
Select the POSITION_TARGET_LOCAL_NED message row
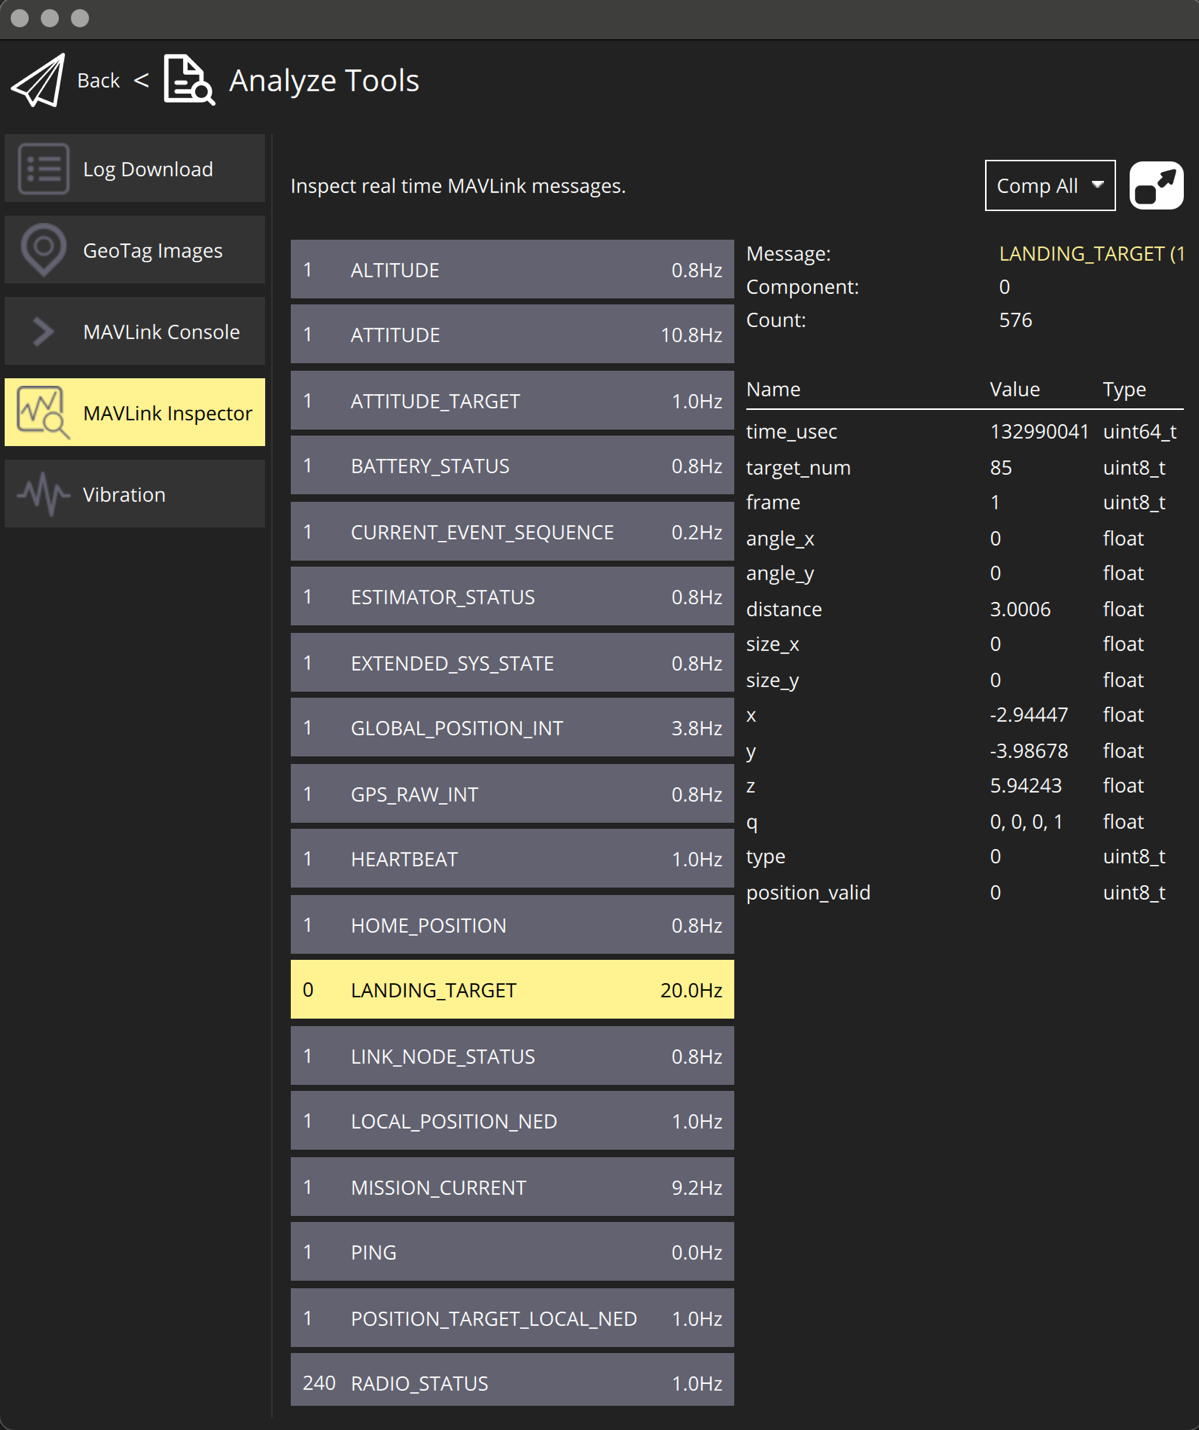[x=512, y=1318]
